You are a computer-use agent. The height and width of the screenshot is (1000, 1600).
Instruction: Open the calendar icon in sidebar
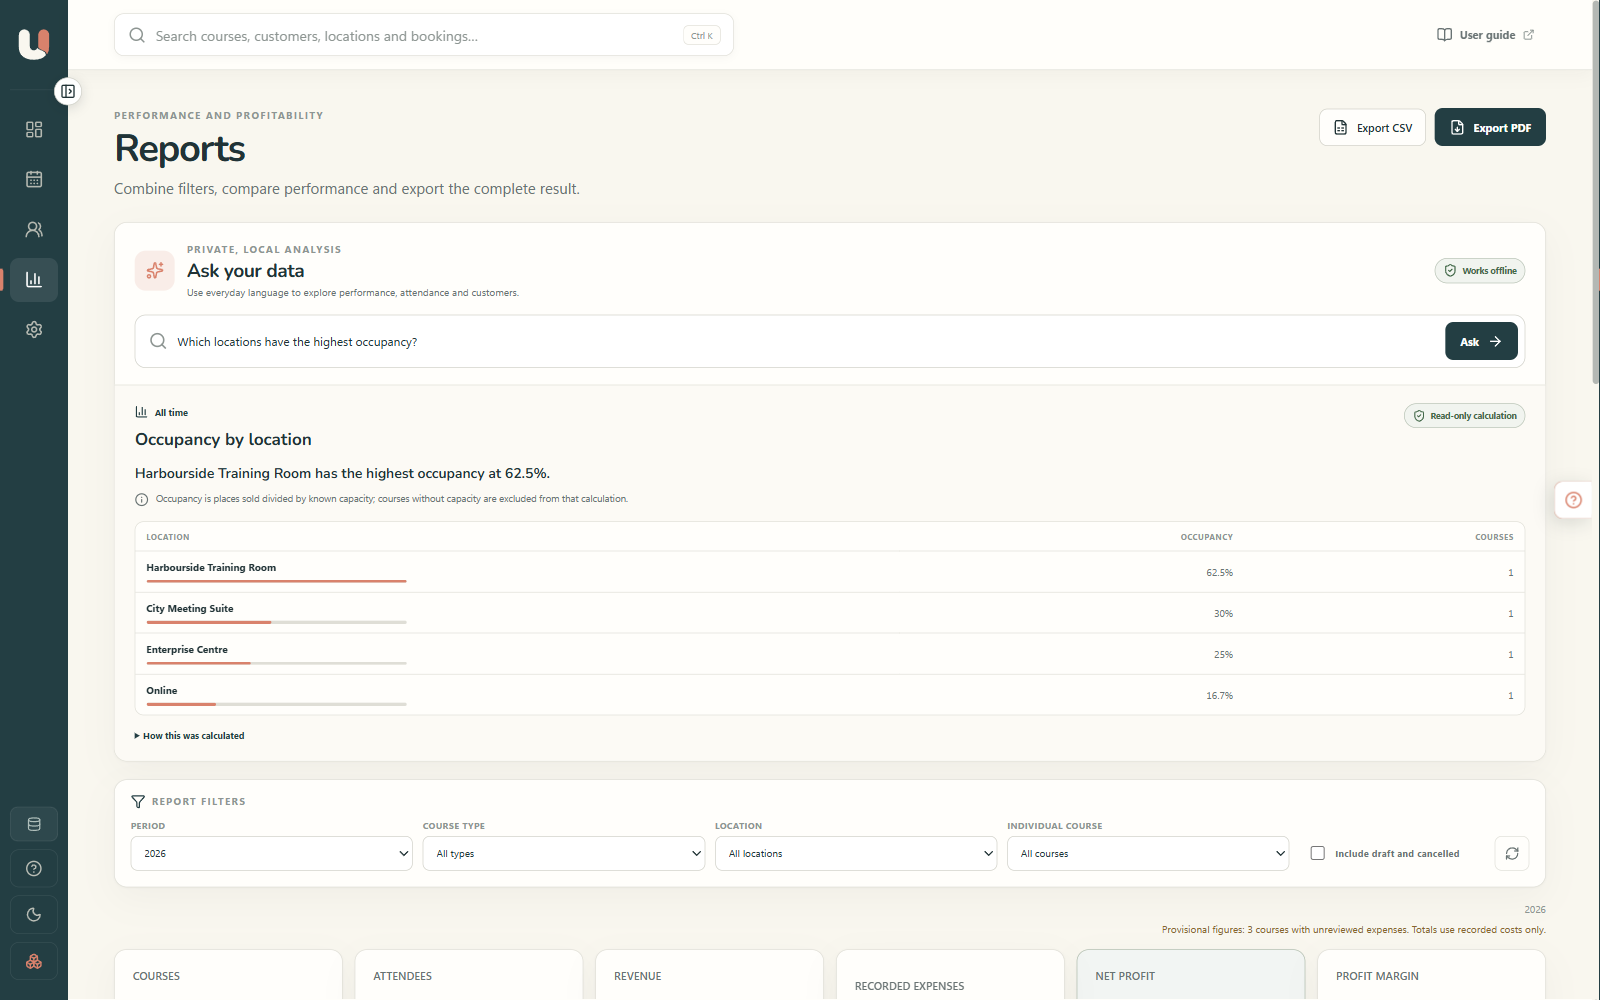point(34,180)
